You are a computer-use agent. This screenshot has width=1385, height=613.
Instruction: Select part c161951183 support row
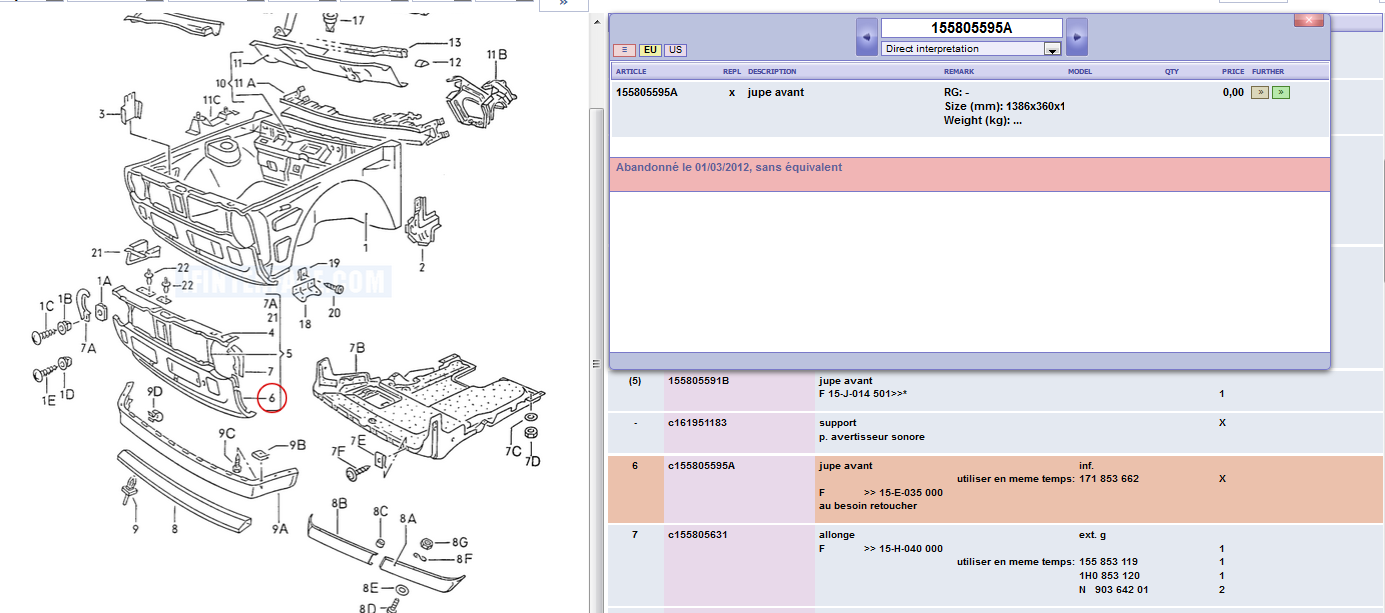pyautogui.click(x=697, y=423)
